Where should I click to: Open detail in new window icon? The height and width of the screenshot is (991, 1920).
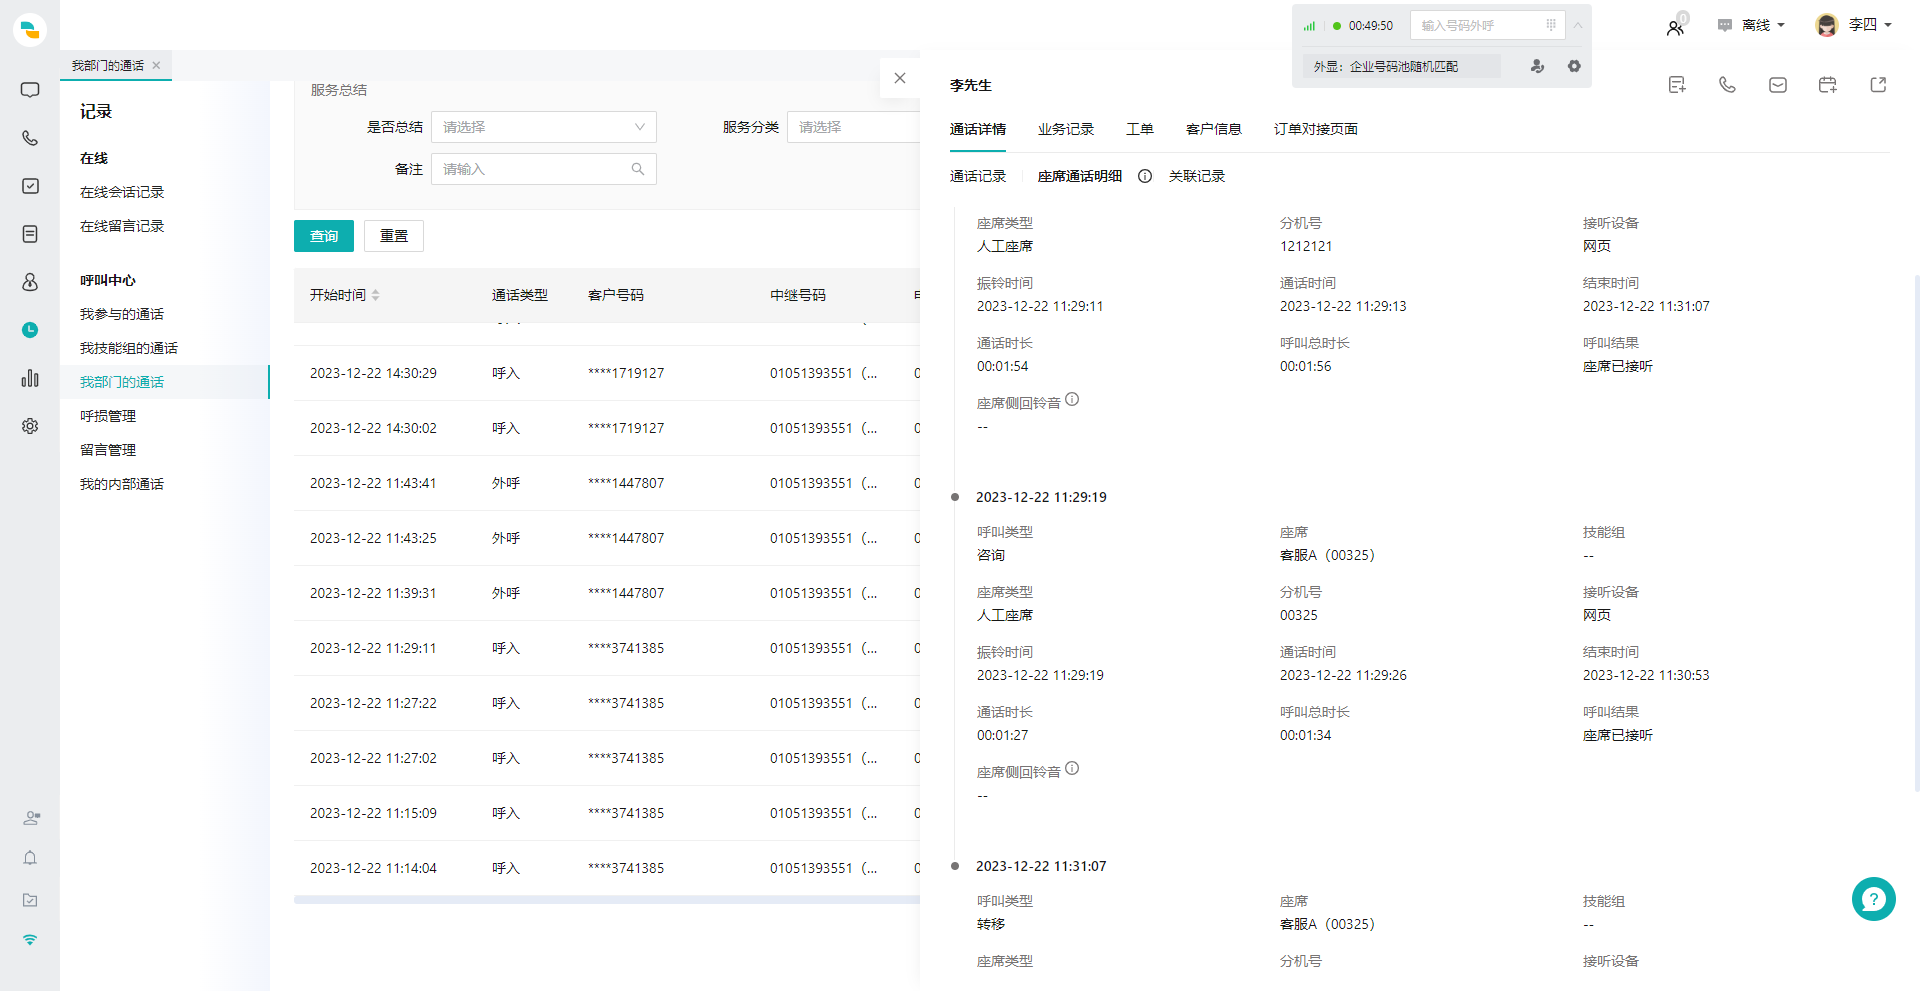click(1878, 85)
